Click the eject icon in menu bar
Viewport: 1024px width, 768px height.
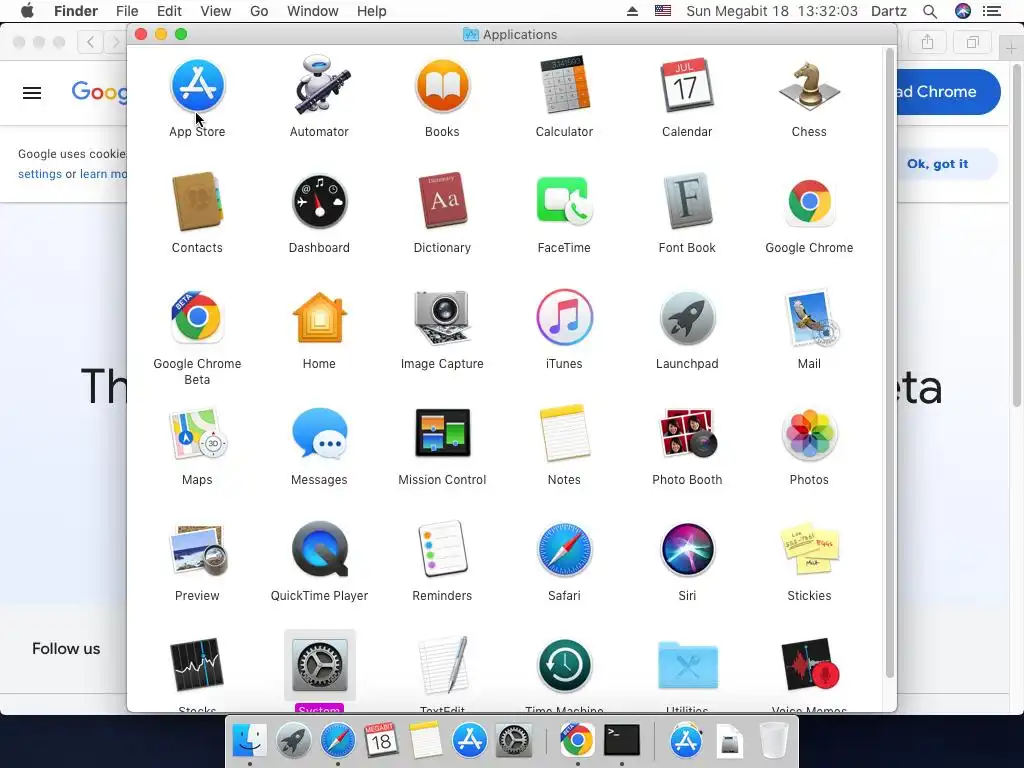[632, 11]
